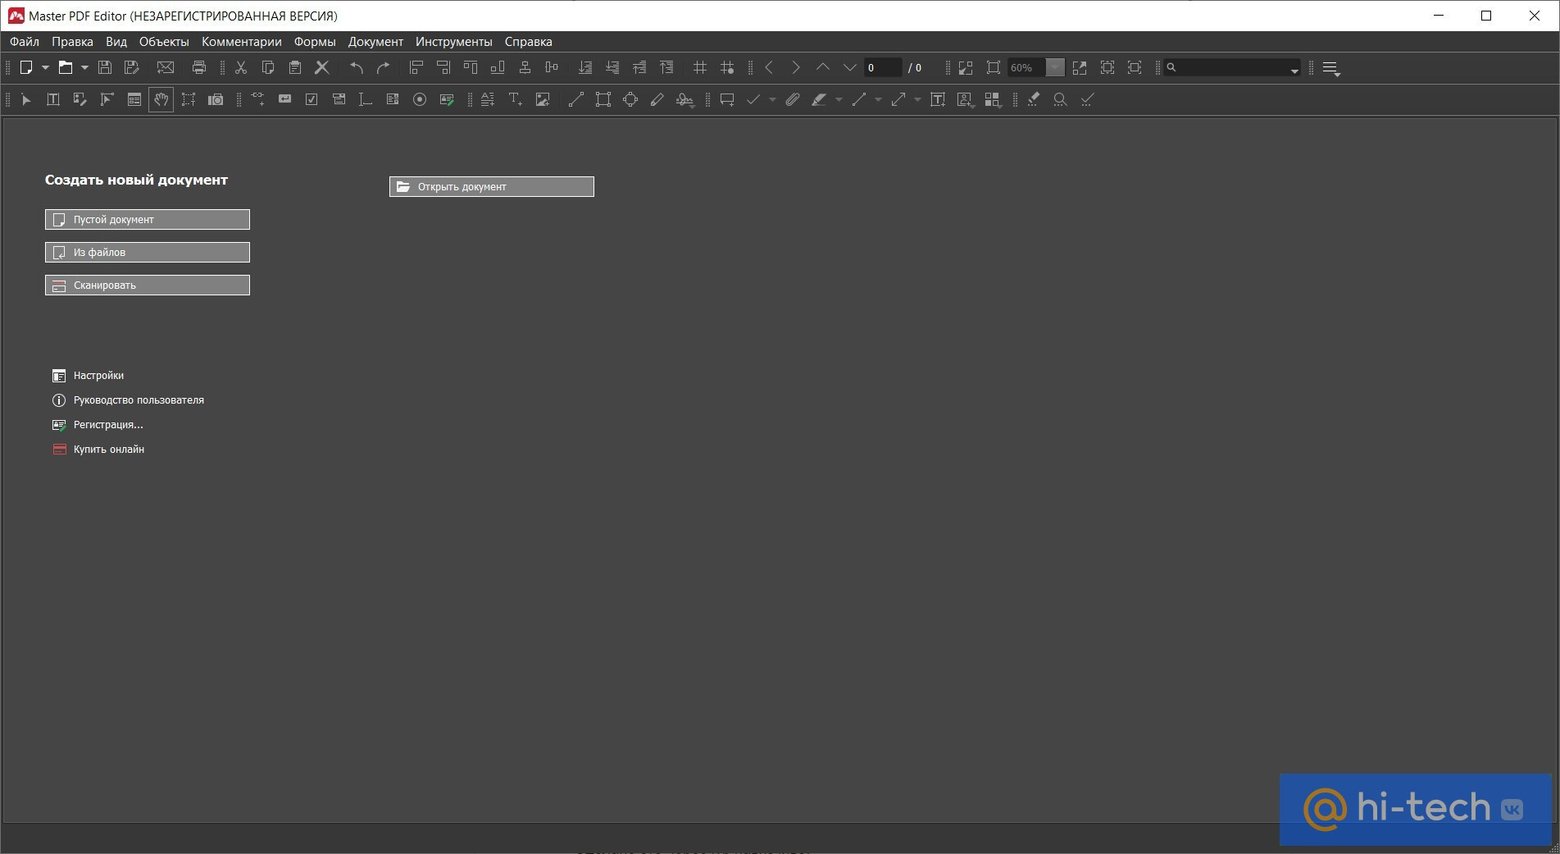Screen dimensions: 1560x854
Task: Select the pencil drawing tool
Action: click(x=657, y=100)
